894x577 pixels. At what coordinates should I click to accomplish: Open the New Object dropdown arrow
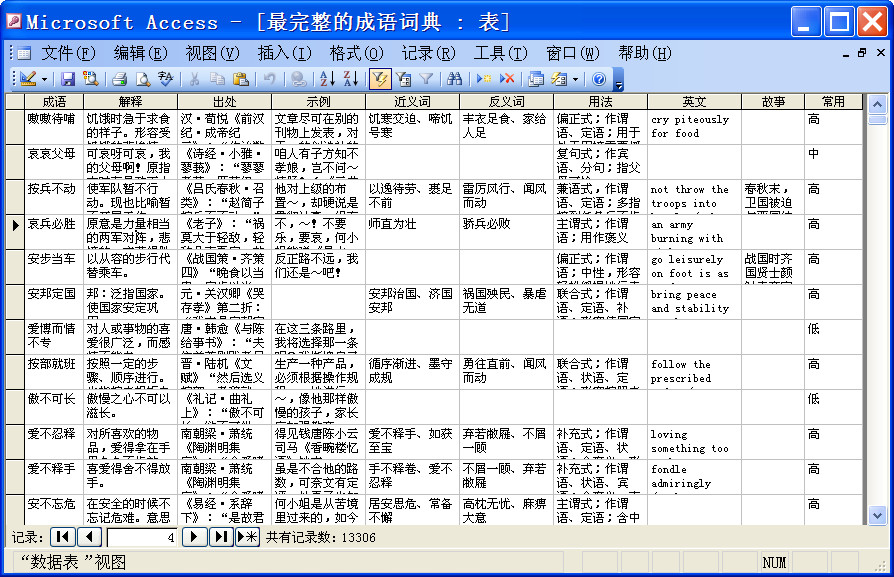pos(573,80)
